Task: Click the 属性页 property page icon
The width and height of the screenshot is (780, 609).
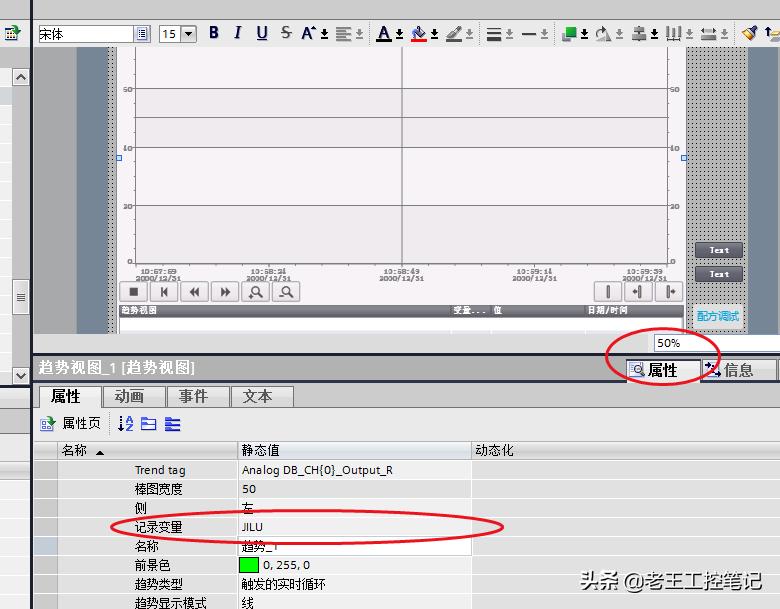Action: coord(47,424)
